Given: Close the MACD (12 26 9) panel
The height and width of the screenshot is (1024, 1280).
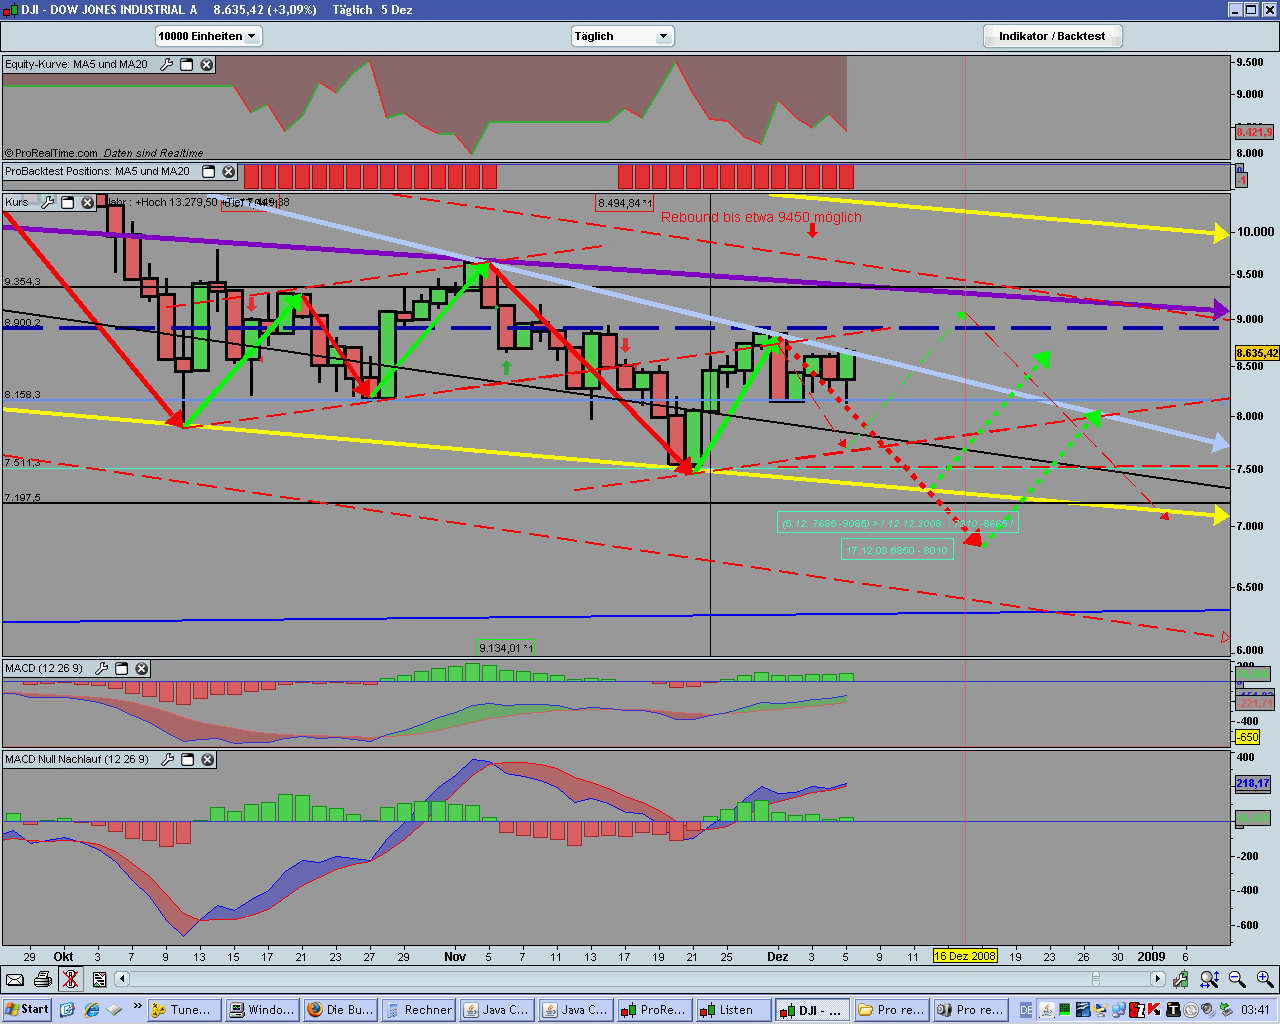Looking at the screenshot, I should (141, 668).
